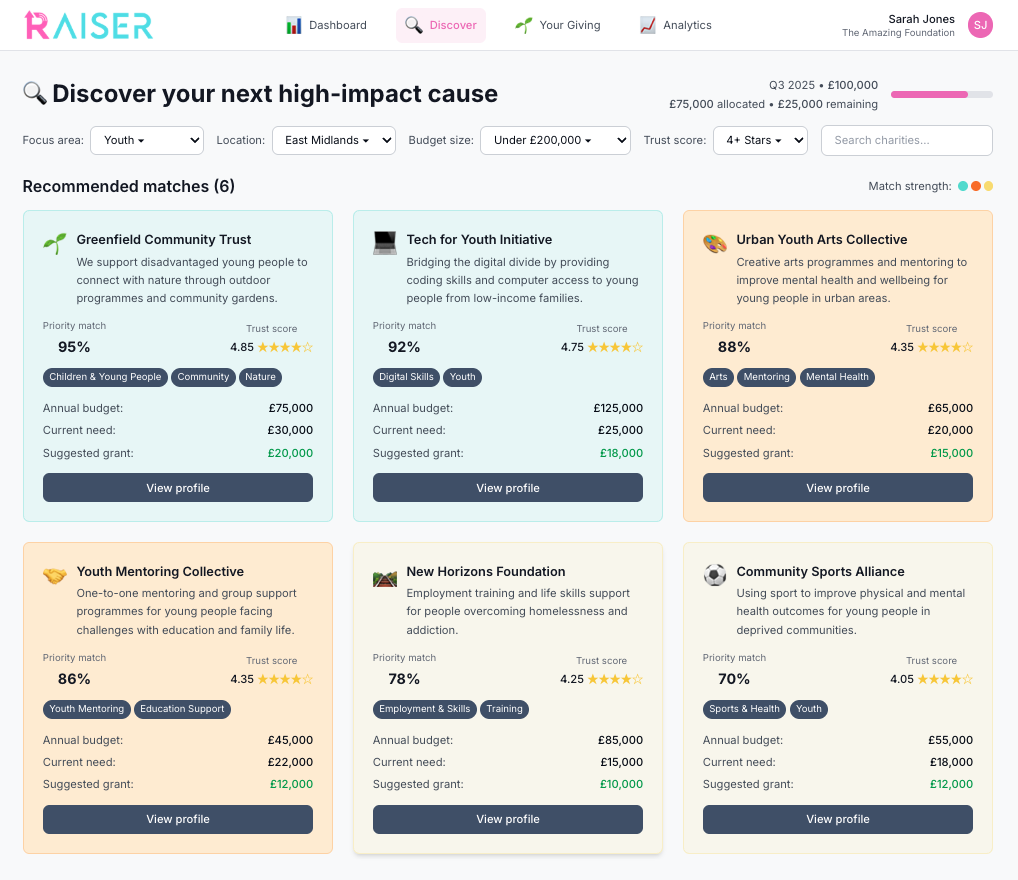This screenshot has width=1018, height=880.
Task: Click the Youth tag on Tech for Youth card
Action: 462,377
